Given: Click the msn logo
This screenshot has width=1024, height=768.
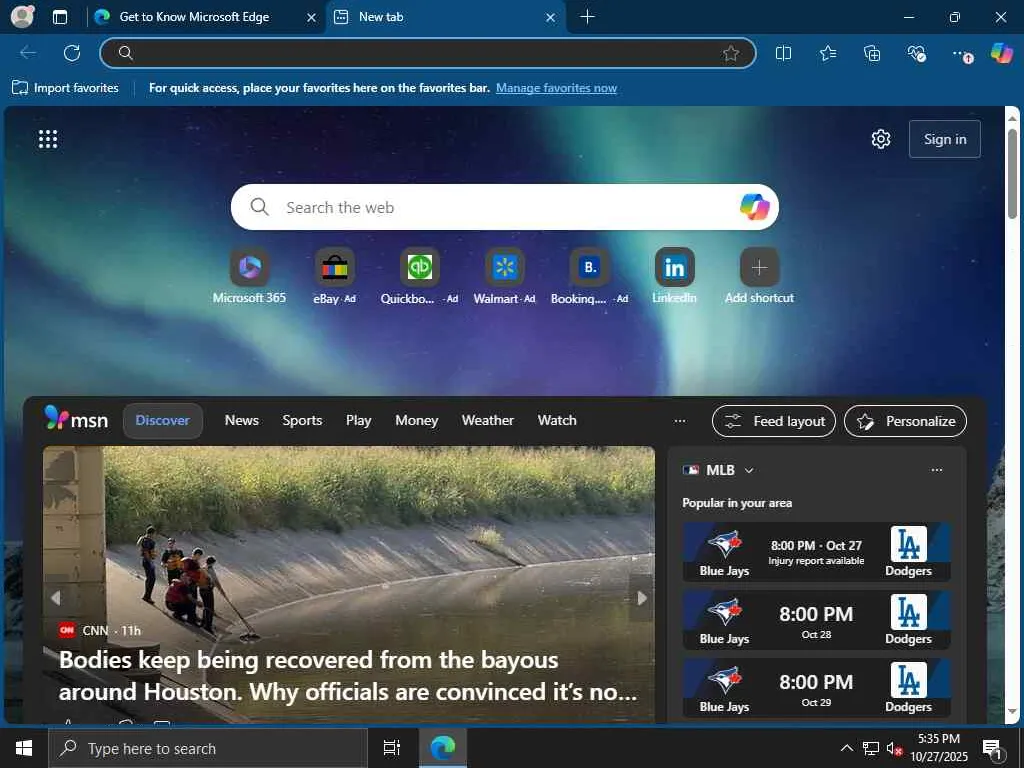Looking at the screenshot, I should coord(76,419).
